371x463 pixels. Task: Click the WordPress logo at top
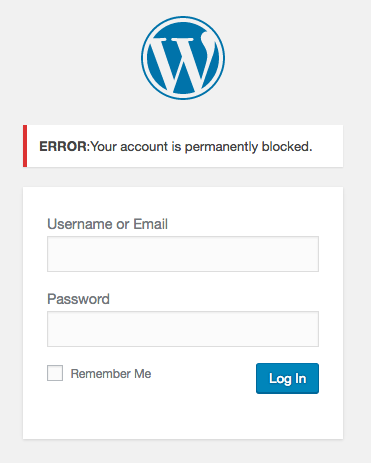pyautogui.click(x=183, y=58)
